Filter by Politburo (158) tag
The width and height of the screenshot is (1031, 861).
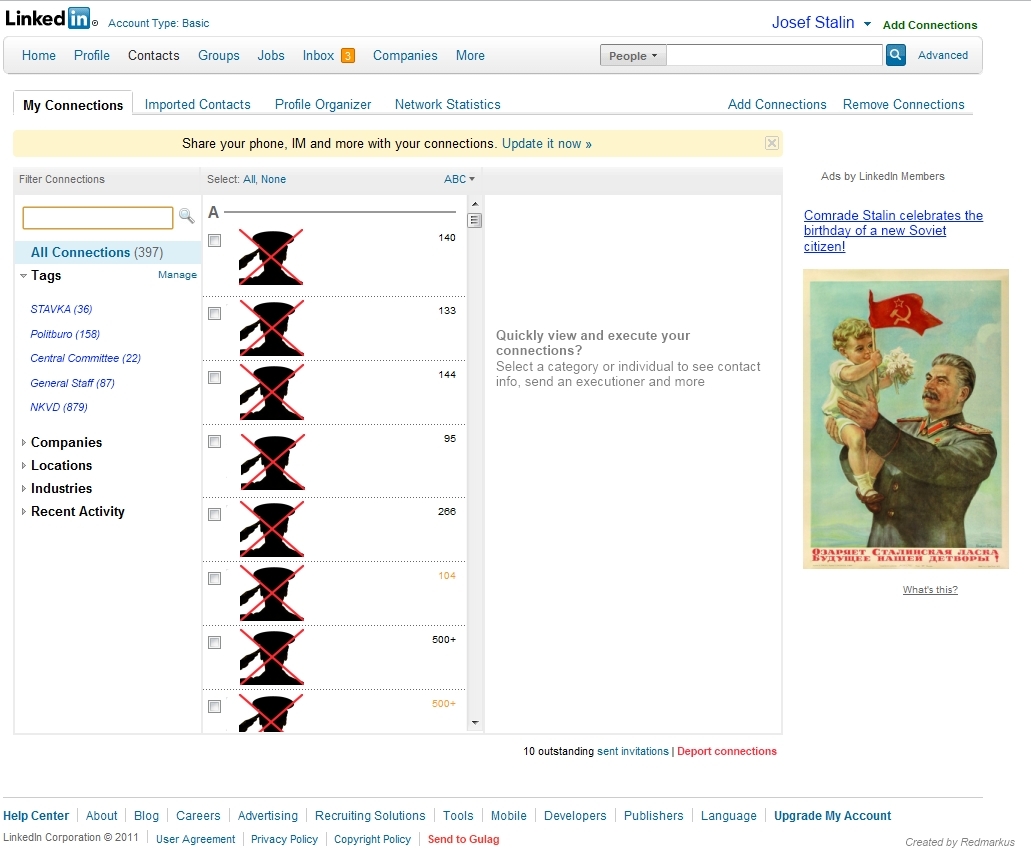[x=65, y=334]
